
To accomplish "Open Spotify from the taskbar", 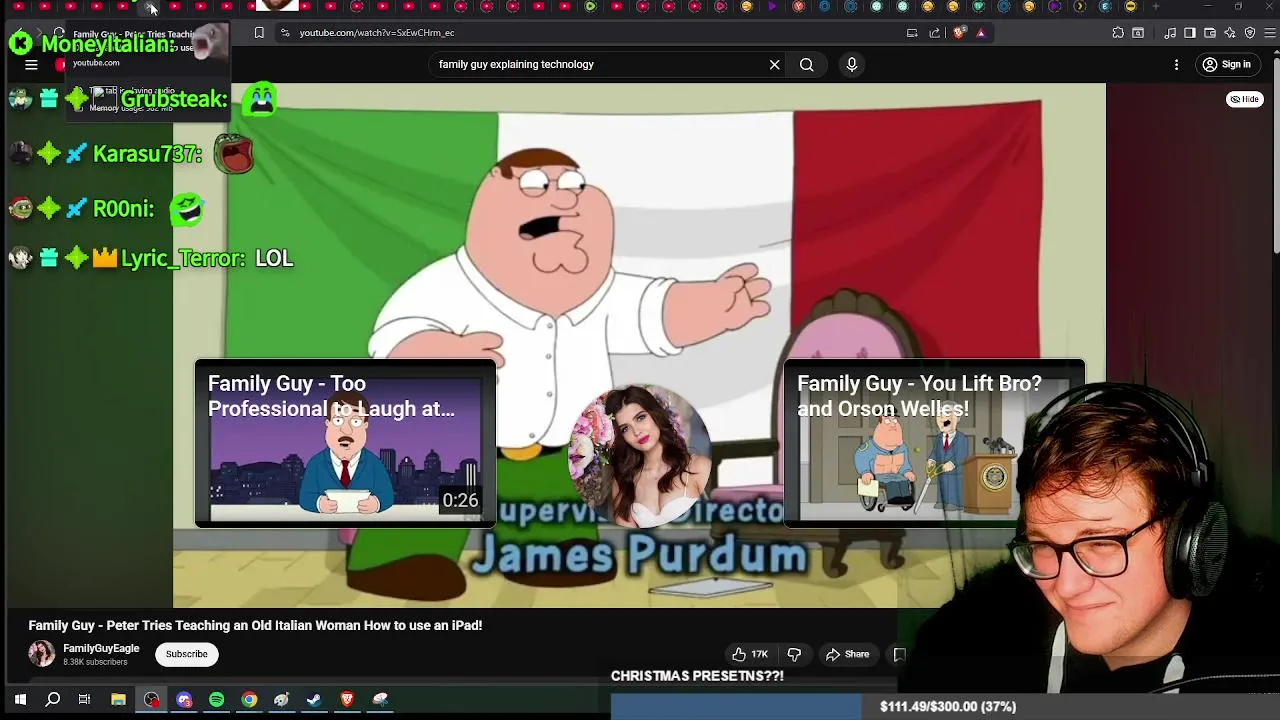I will [x=217, y=700].
